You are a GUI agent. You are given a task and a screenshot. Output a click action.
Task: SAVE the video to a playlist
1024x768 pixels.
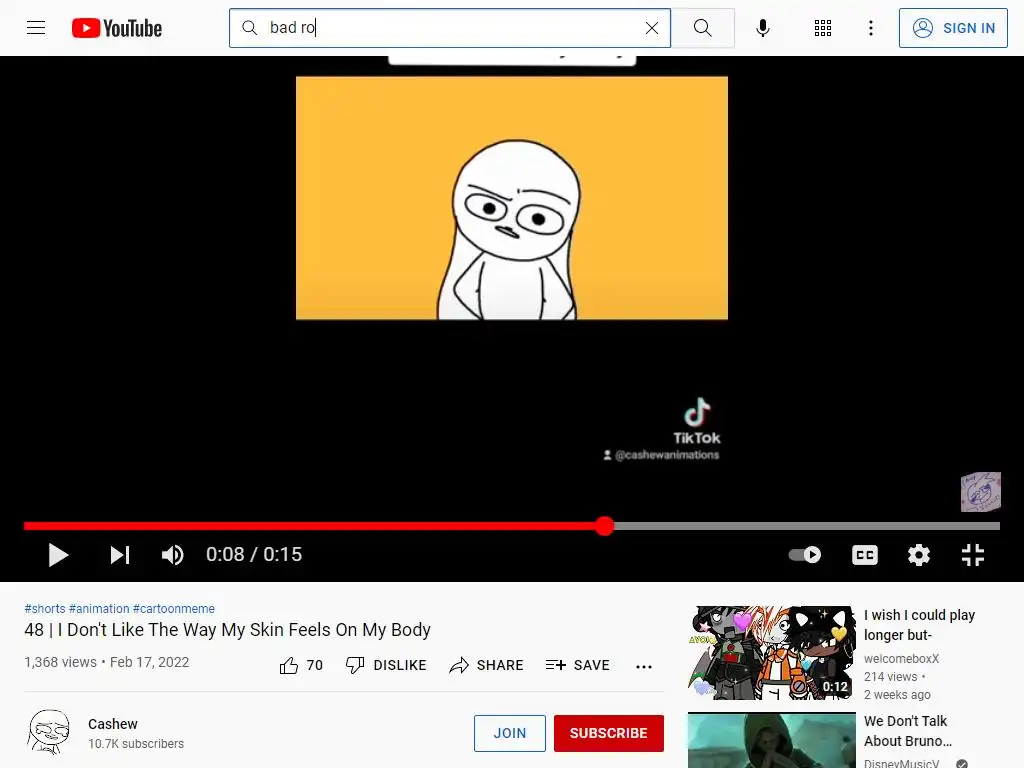click(x=577, y=665)
